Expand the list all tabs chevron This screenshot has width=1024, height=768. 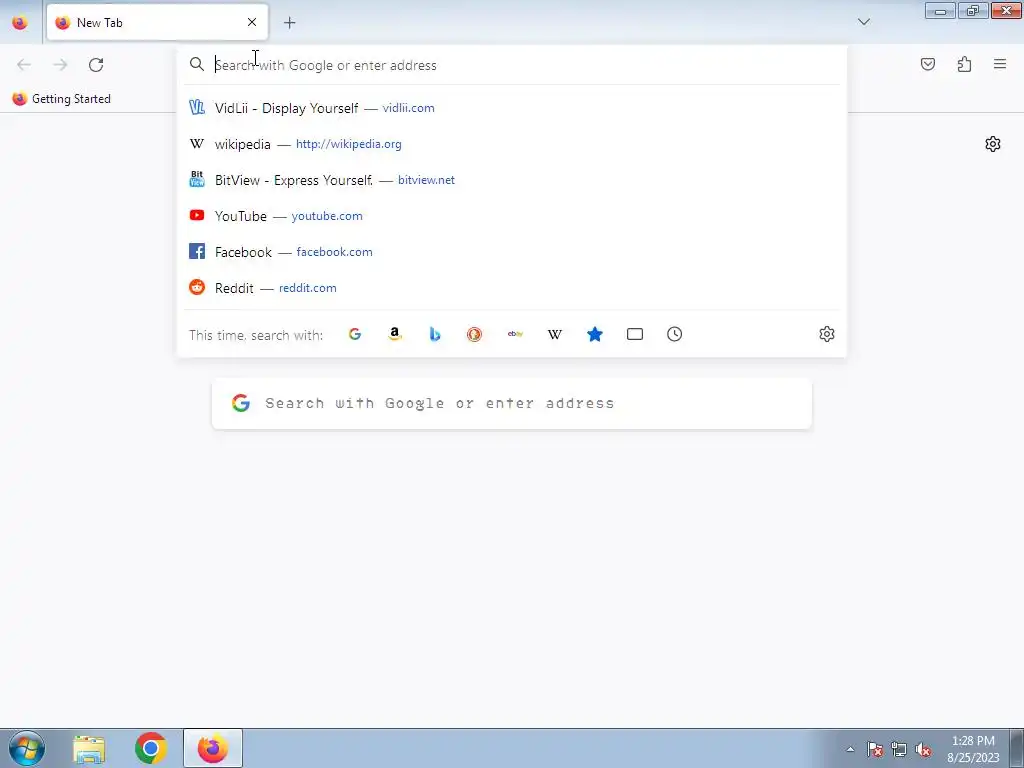click(864, 22)
